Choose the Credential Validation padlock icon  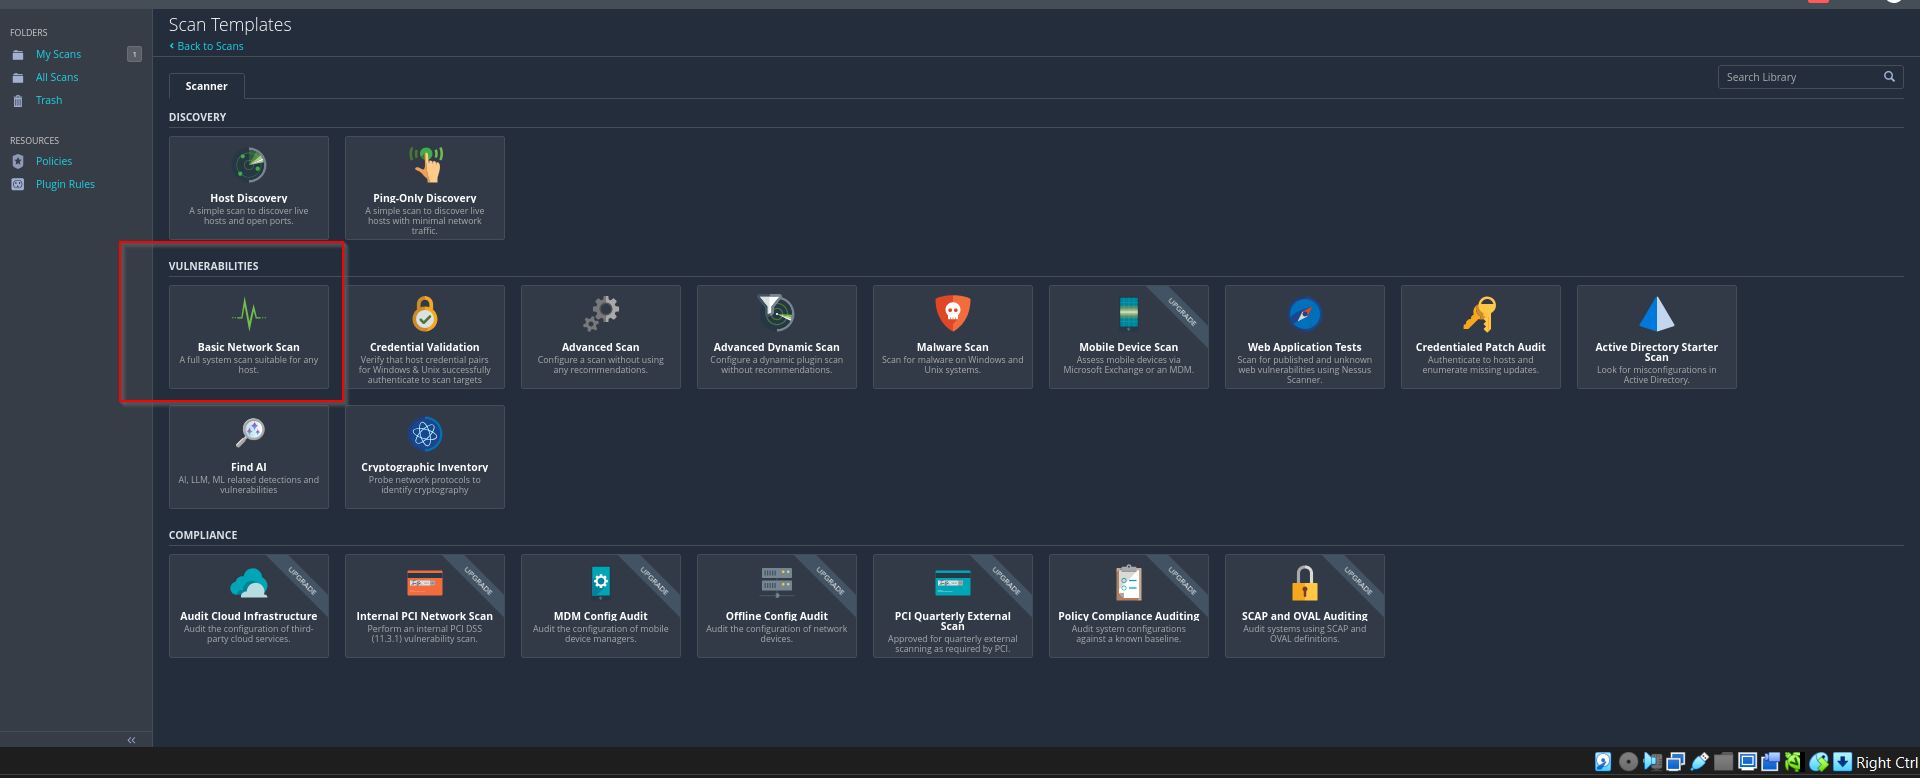pyautogui.click(x=425, y=314)
